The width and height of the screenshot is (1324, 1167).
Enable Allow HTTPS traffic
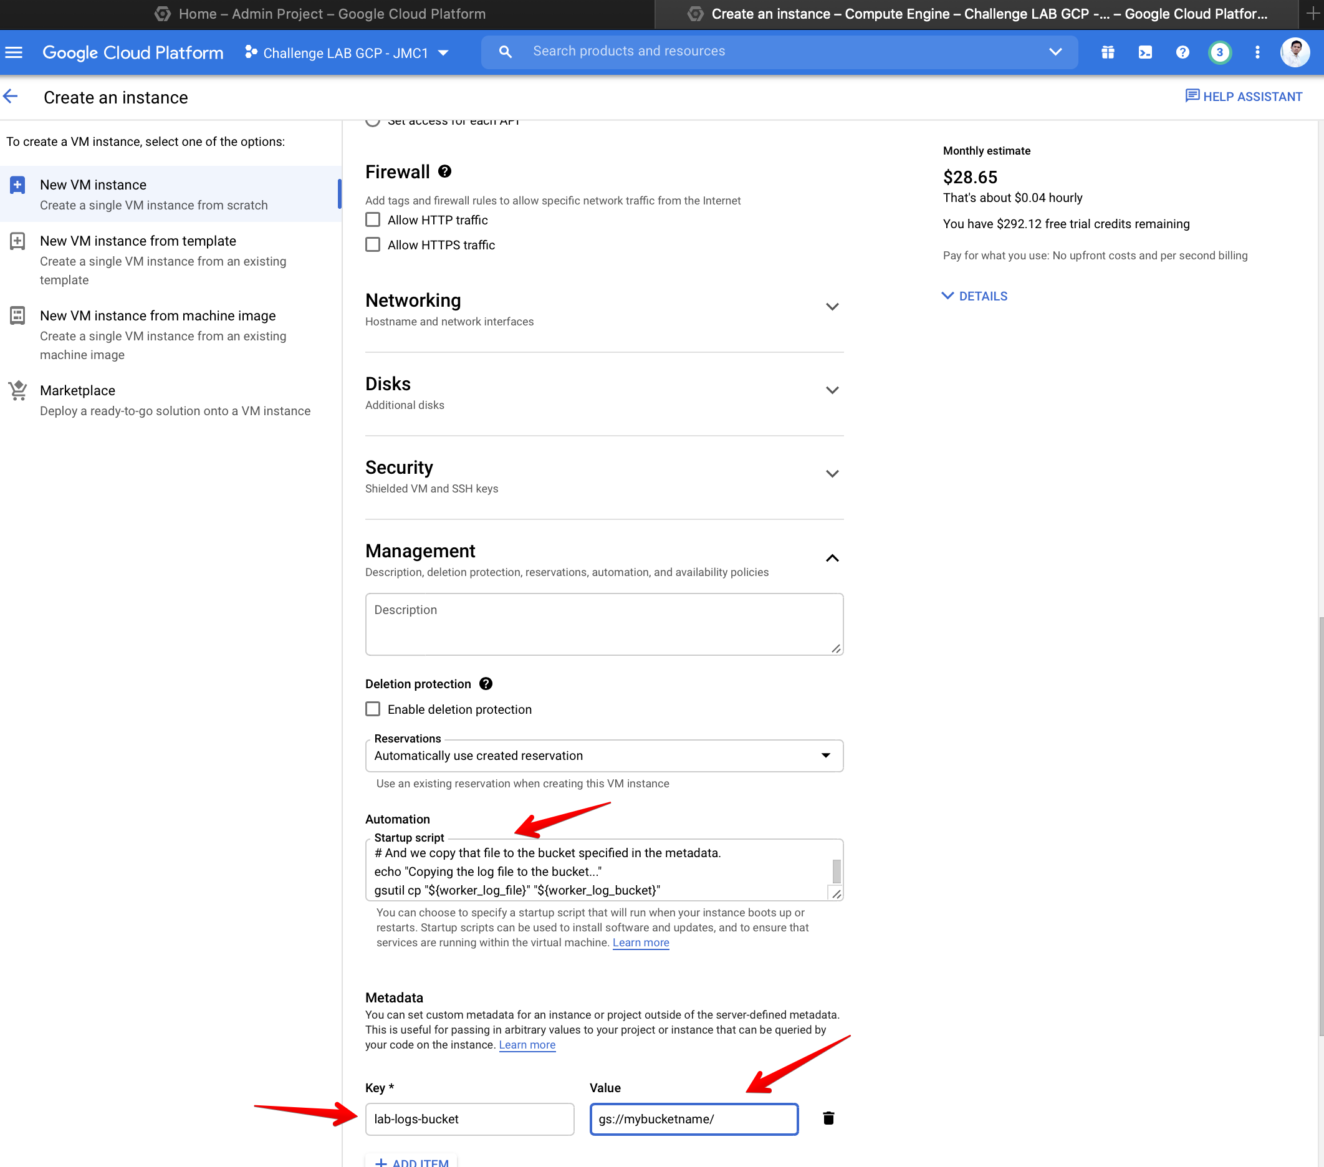[373, 245]
